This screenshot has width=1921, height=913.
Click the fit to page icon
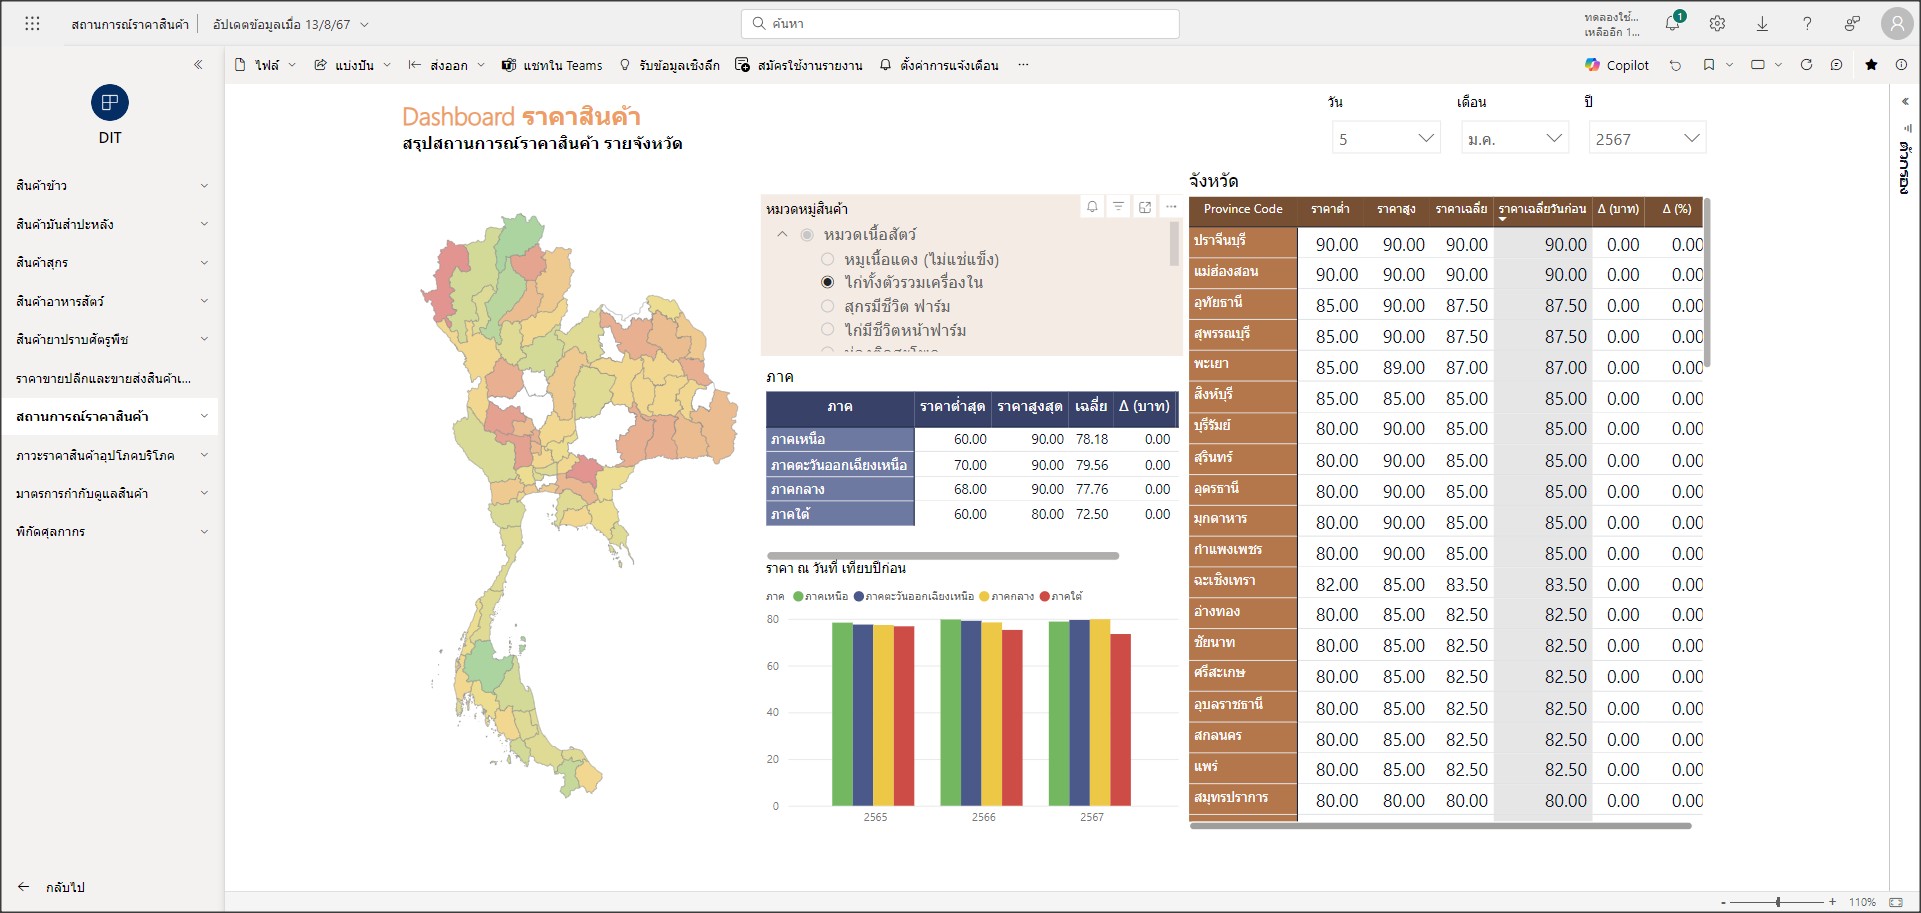coord(1896,902)
